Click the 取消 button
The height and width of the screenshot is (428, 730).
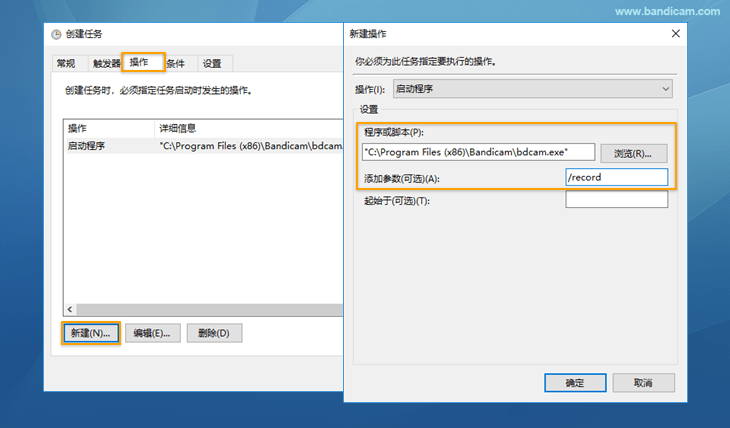tap(643, 383)
